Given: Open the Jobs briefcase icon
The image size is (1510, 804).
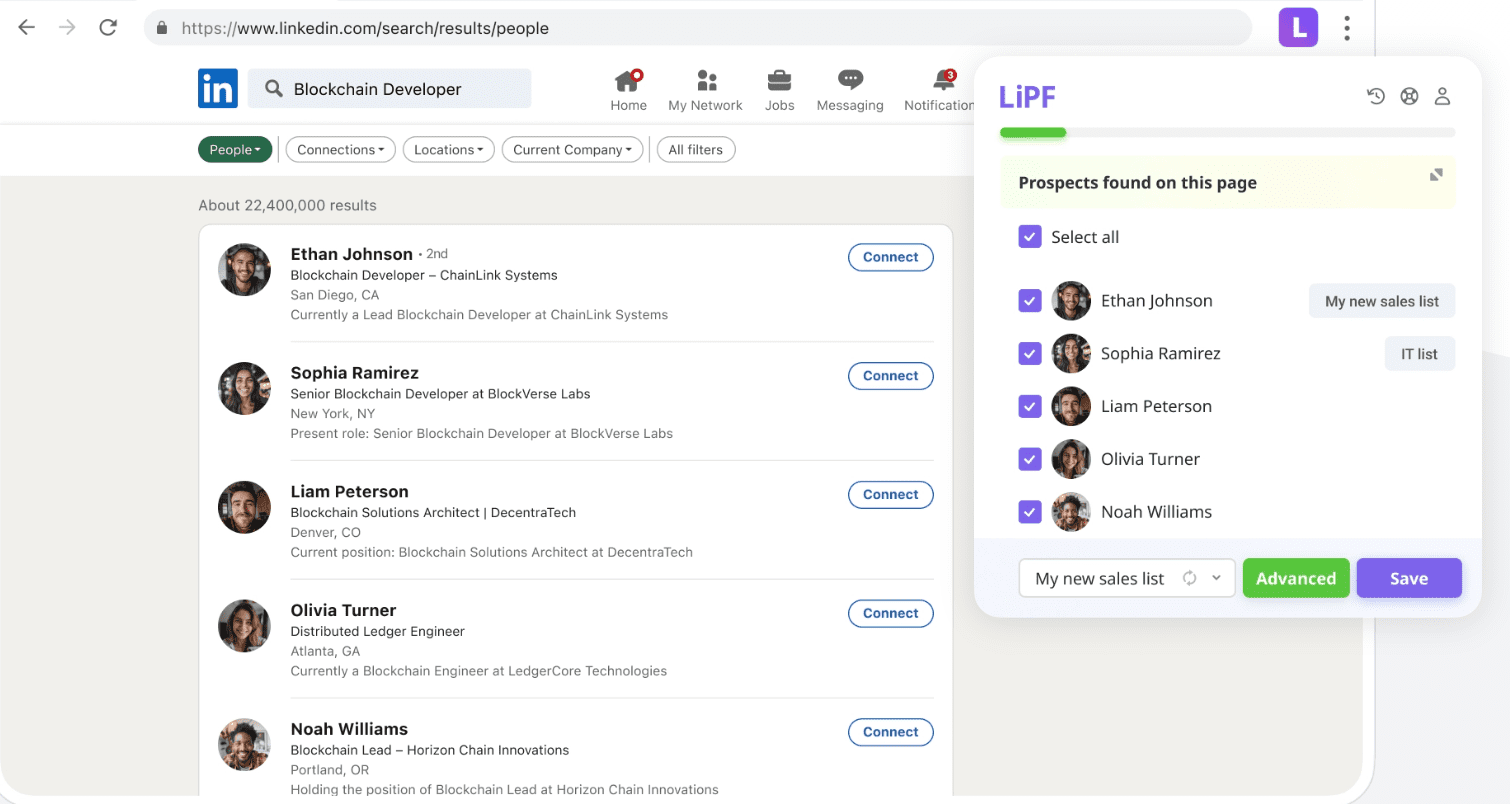Looking at the screenshot, I should click(779, 90).
